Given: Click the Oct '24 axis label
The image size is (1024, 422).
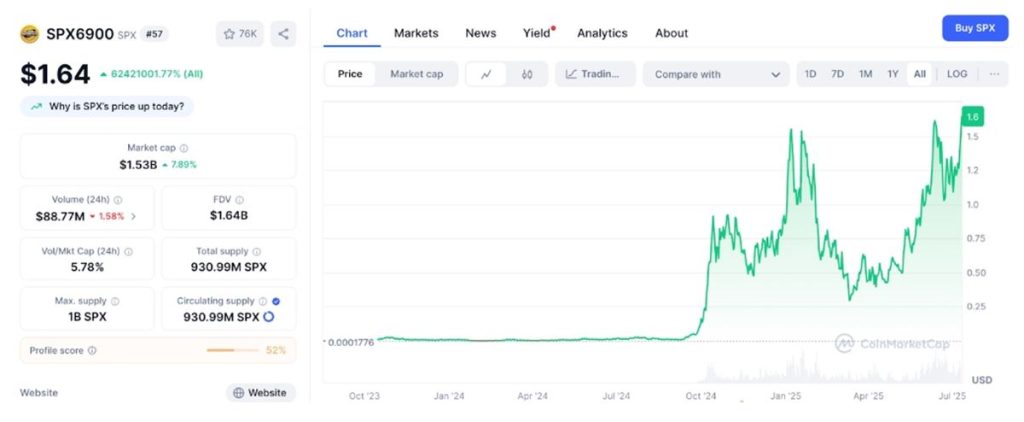Looking at the screenshot, I should click(701, 396).
